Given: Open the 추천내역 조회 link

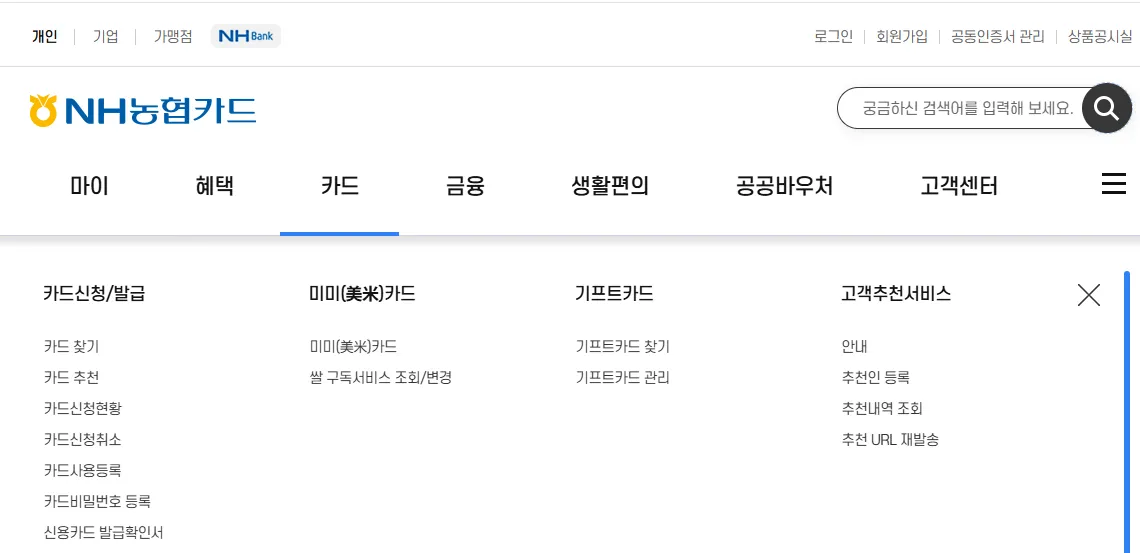Looking at the screenshot, I should click(x=882, y=408).
